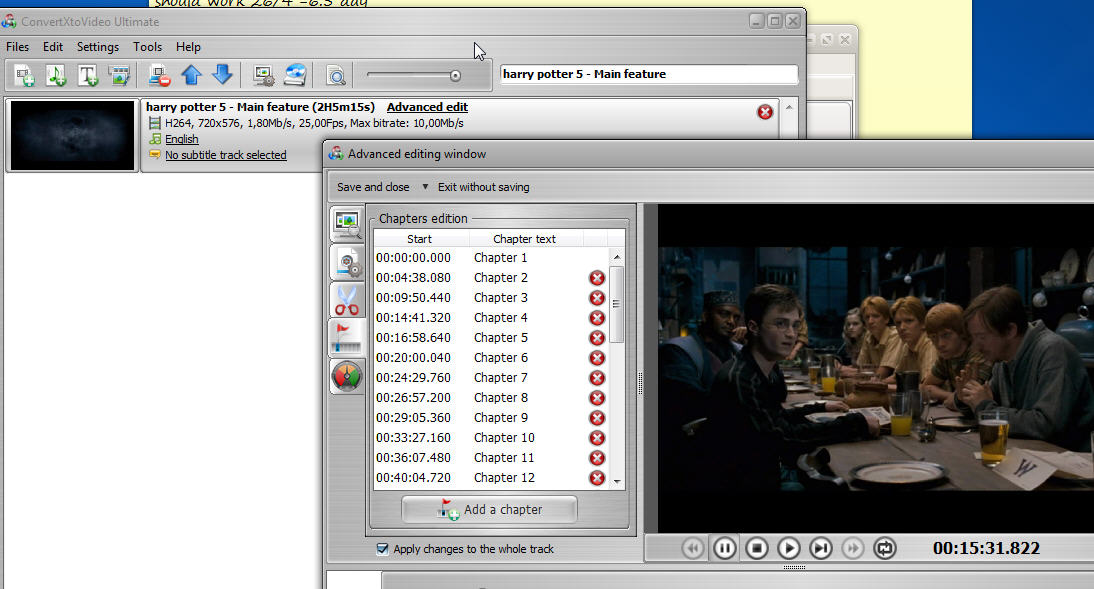This screenshot has height=589, width=1094.
Task: Move the title up with blue arrow
Action: (191, 75)
